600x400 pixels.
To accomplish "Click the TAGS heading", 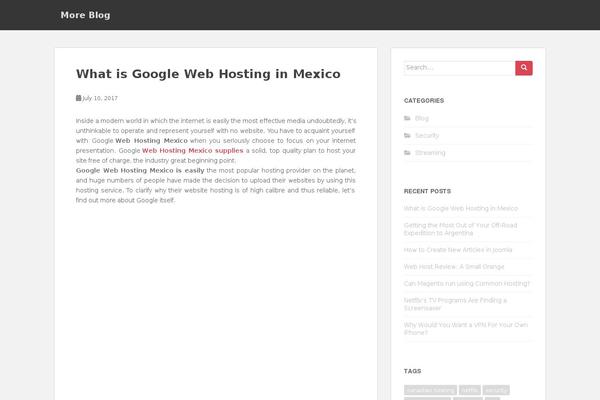I will point(412,371).
